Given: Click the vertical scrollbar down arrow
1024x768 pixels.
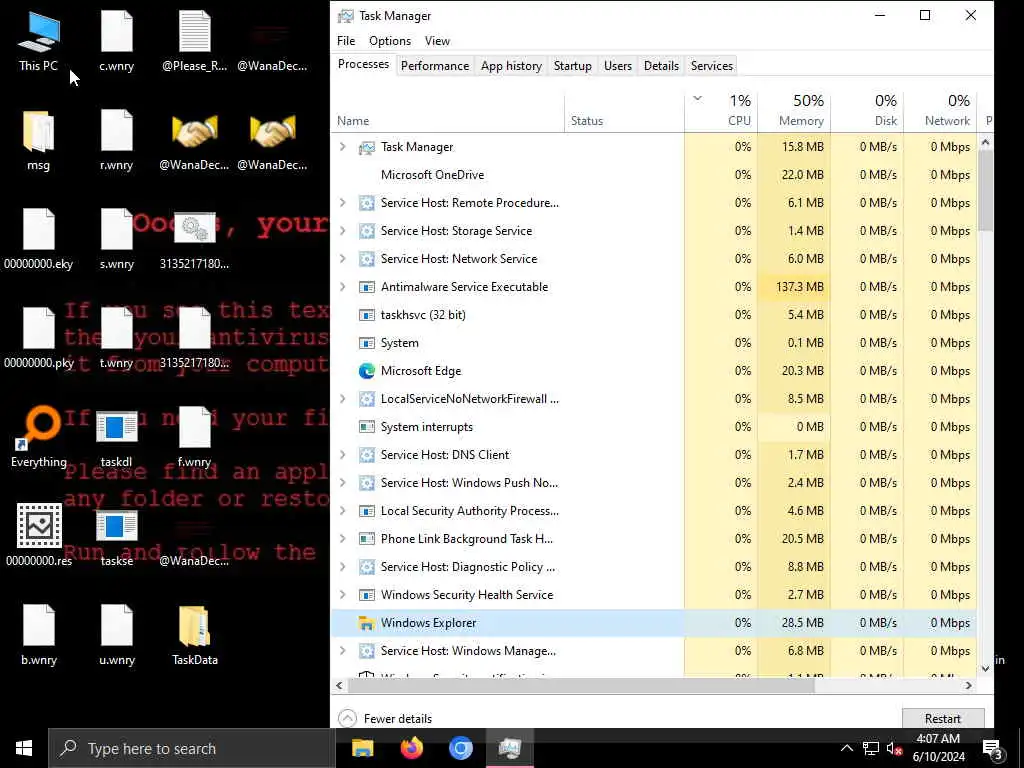Looking at the screenshot, I should point(985,669).
